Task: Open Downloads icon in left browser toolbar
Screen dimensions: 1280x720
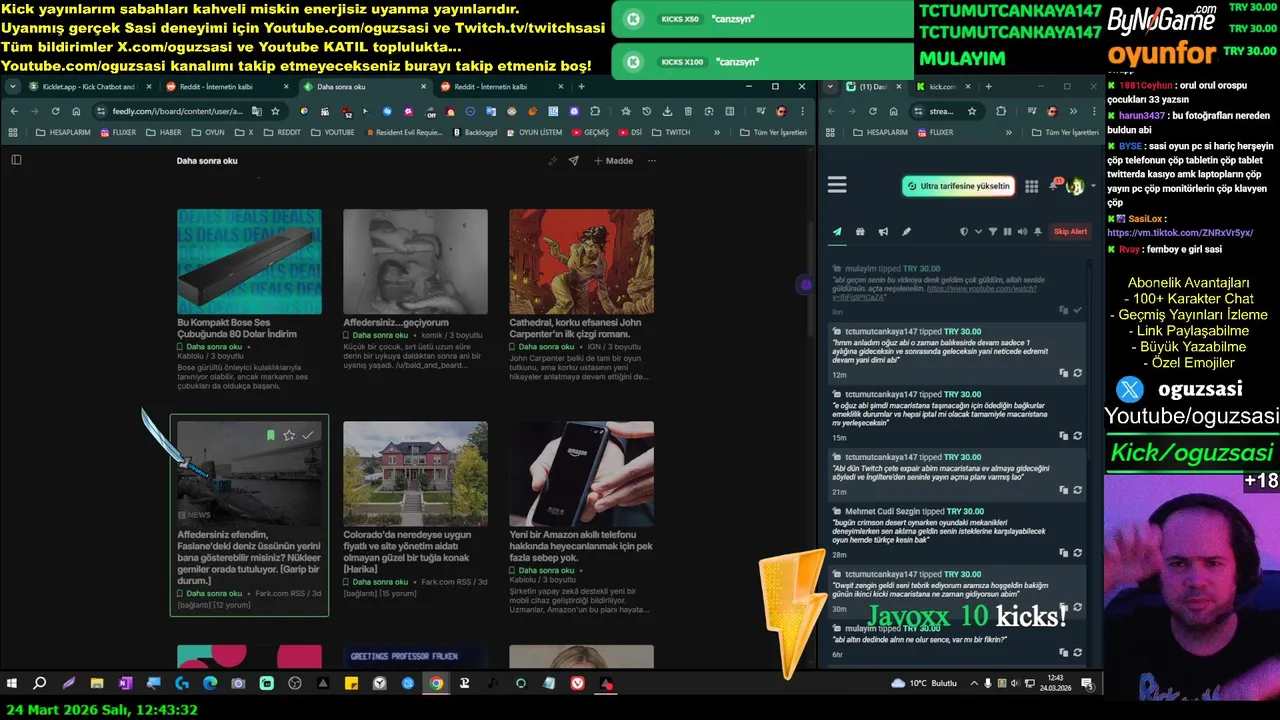Action: (x=668, y=111)
